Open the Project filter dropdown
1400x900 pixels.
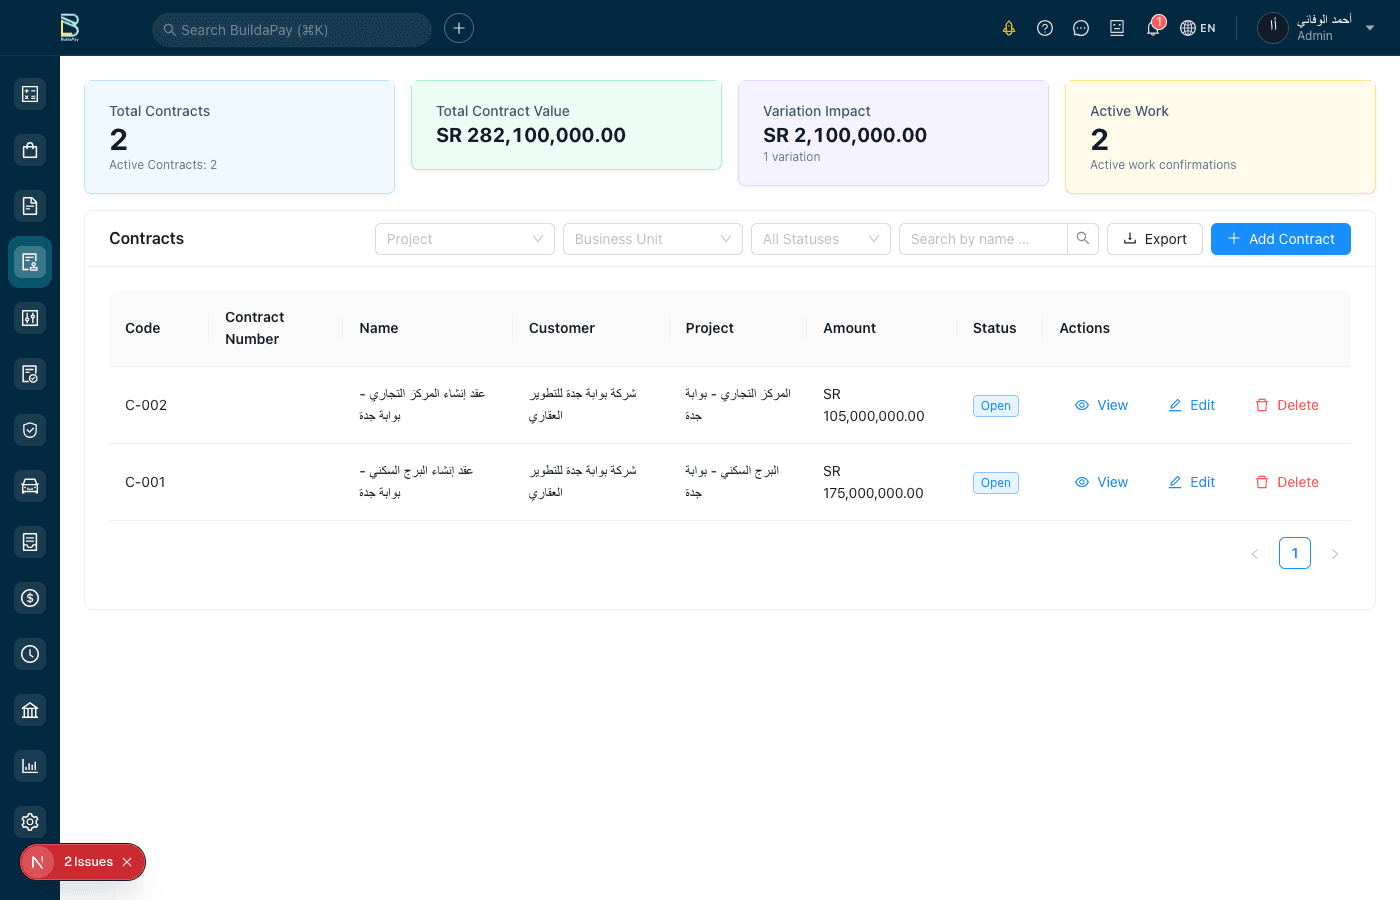pyautogui.click(x=464, y=238)
